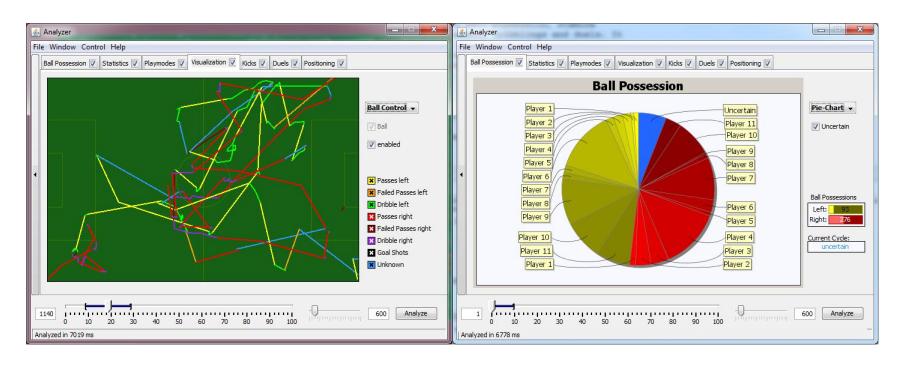Open Control menu in right Analyzer window
Screen dimensions: 904x370
pyautogui.click(x=519, y=47)
